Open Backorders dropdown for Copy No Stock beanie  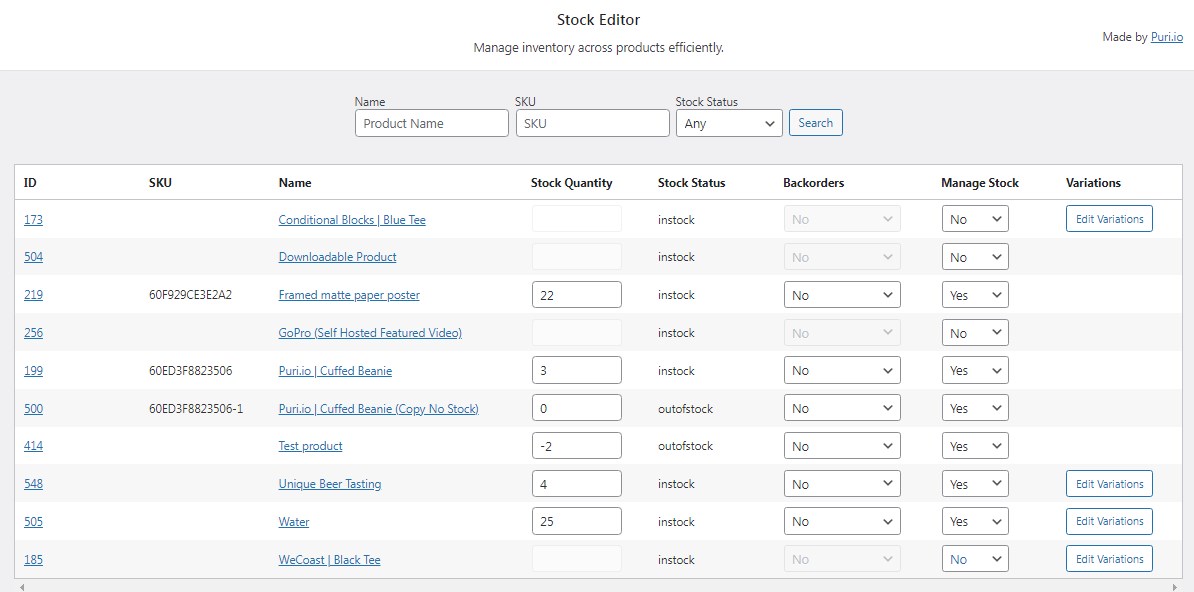pyautogui.click(x=842, y=408)
